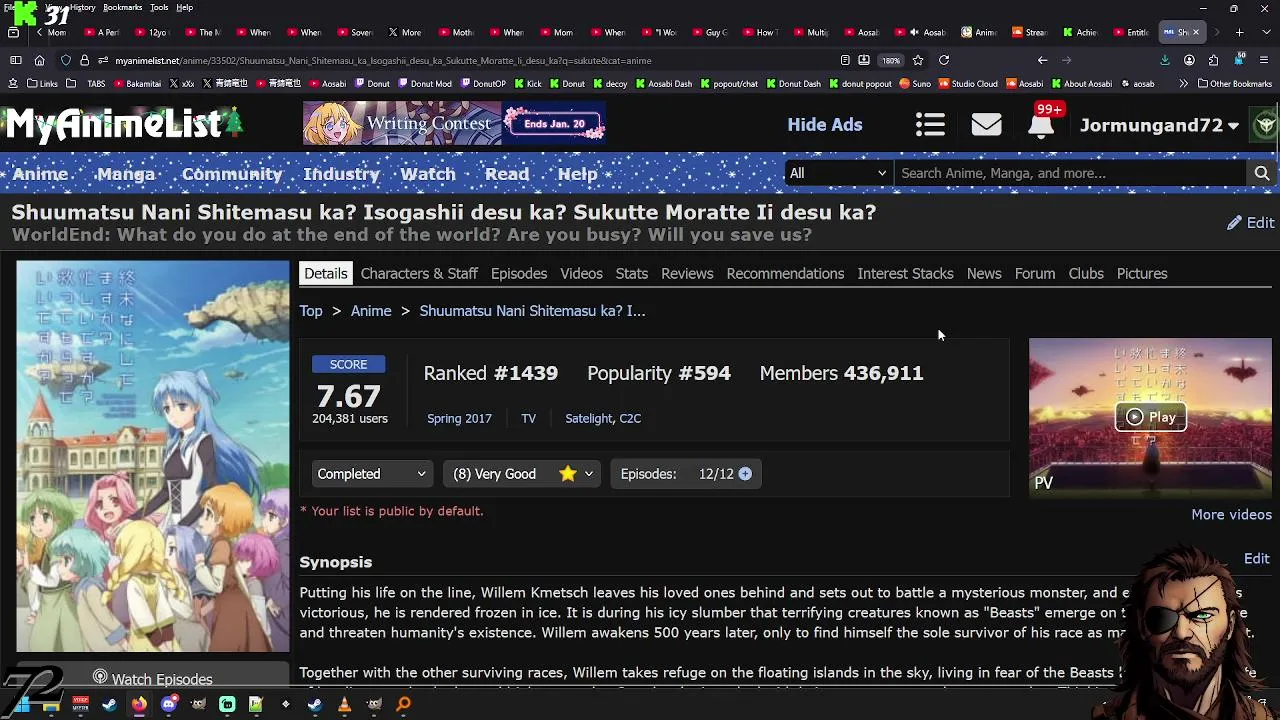Open Firefox in the taskbar
Image resolution: width=1280 pixels, height=720 pixels.
[x=139, y=704]
